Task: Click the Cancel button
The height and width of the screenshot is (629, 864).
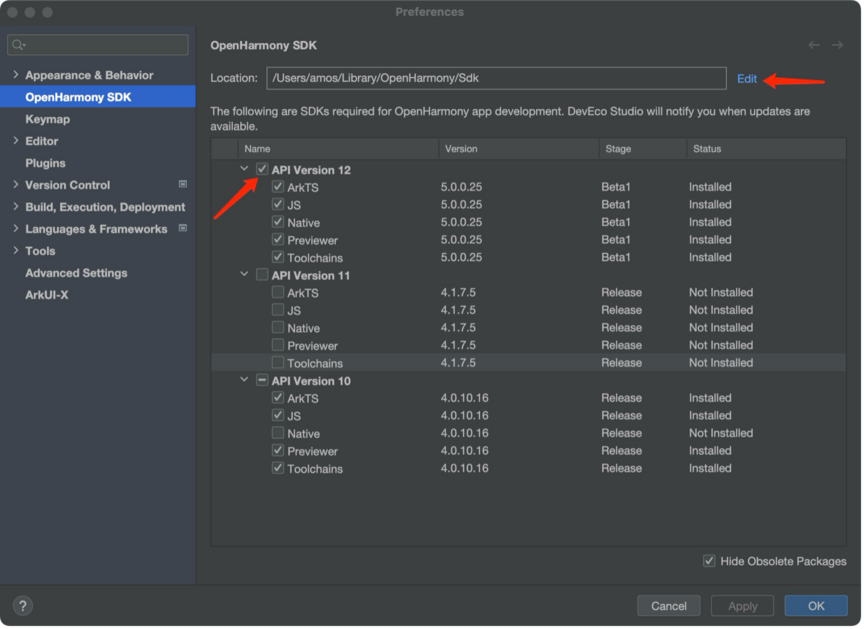Action: [668, 606]
